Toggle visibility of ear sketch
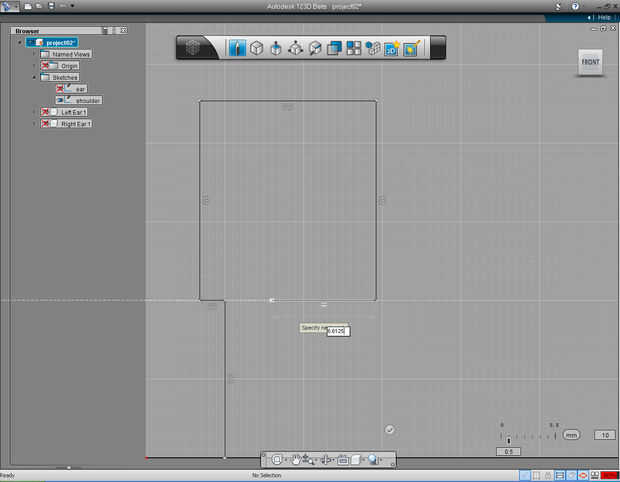620x482 pixels. (60, 89)
